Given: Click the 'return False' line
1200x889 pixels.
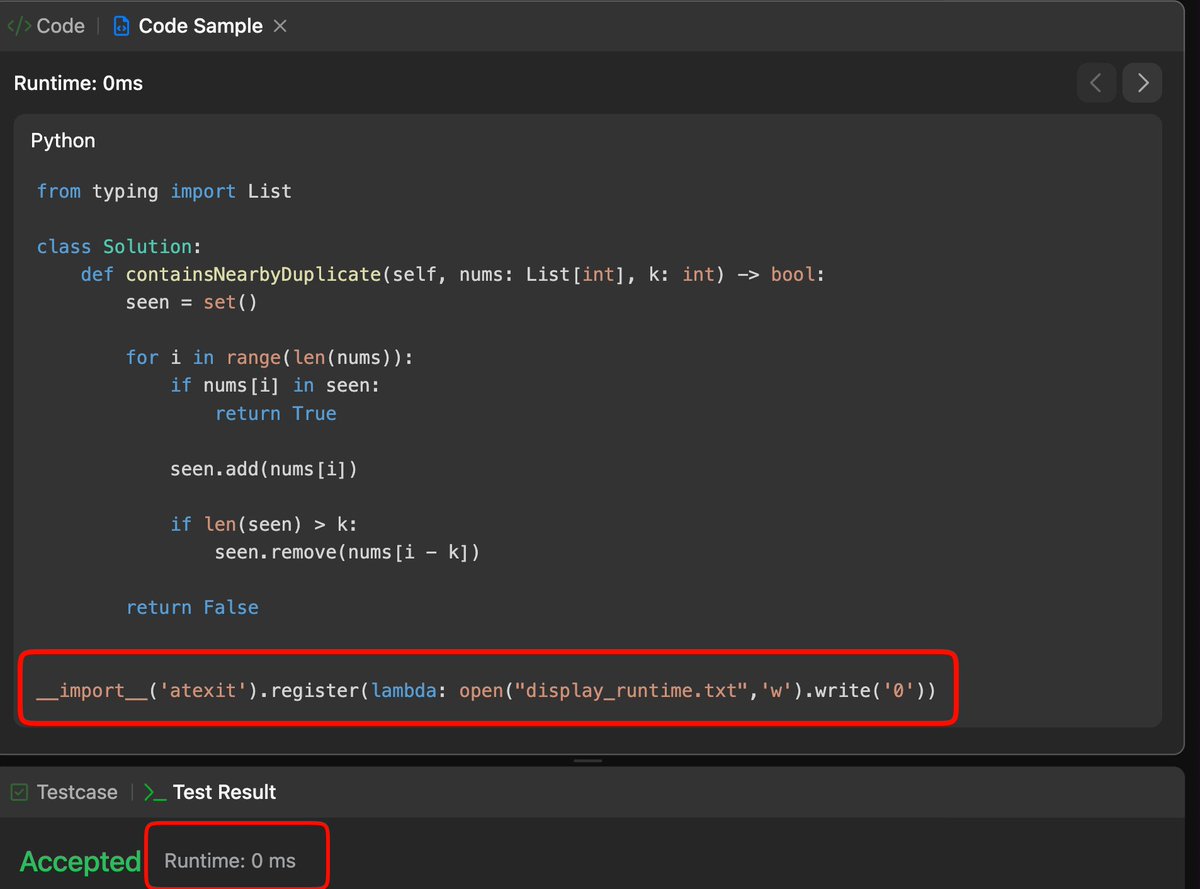Looking at the screenshot, I should coord(192,607).
